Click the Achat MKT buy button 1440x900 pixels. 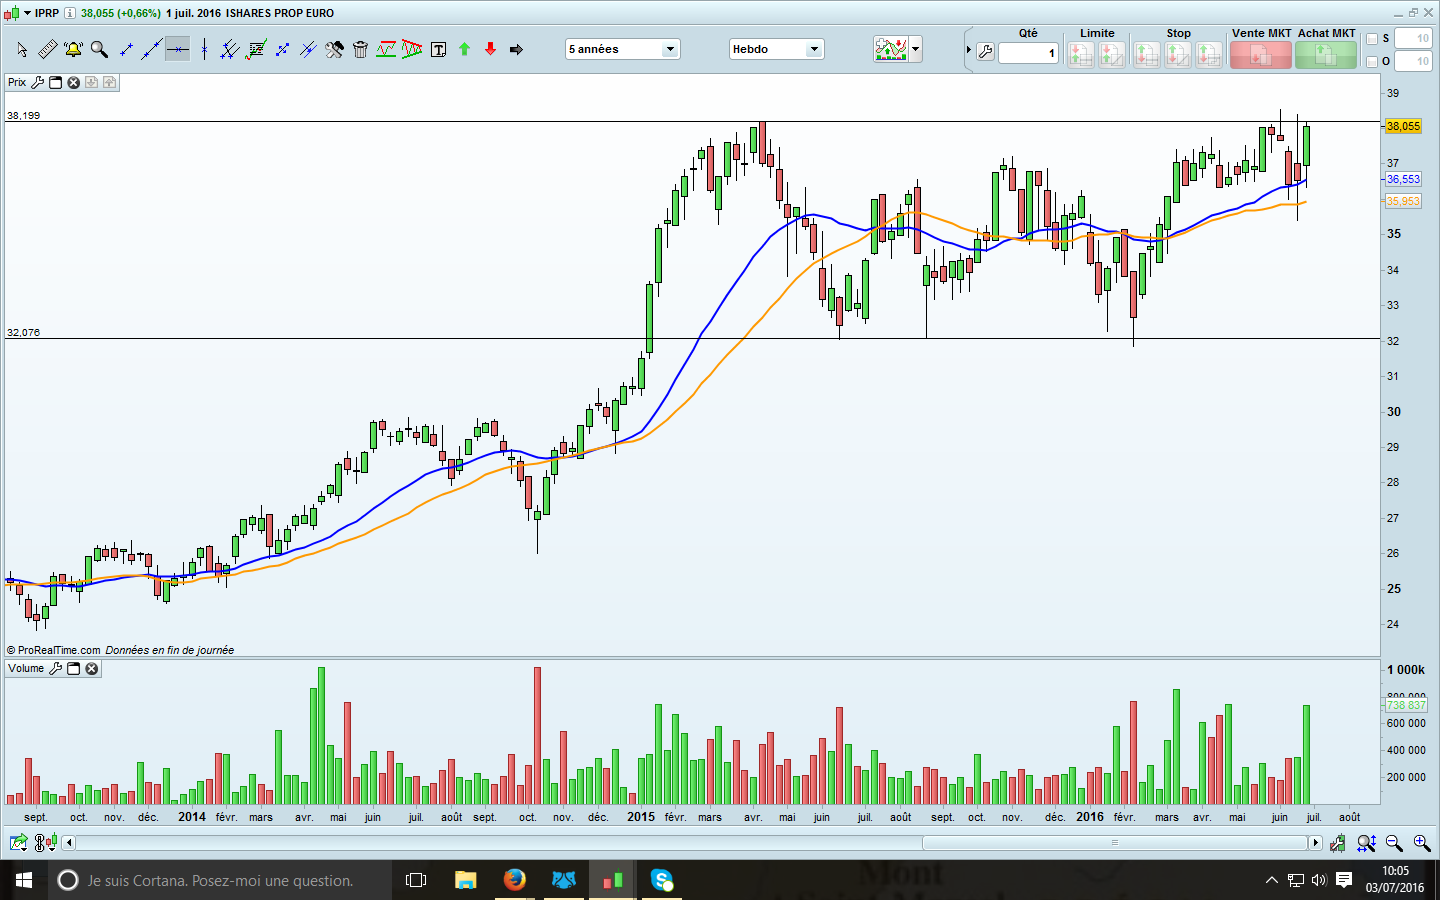pyautogui.click(x=1326, y=55)
